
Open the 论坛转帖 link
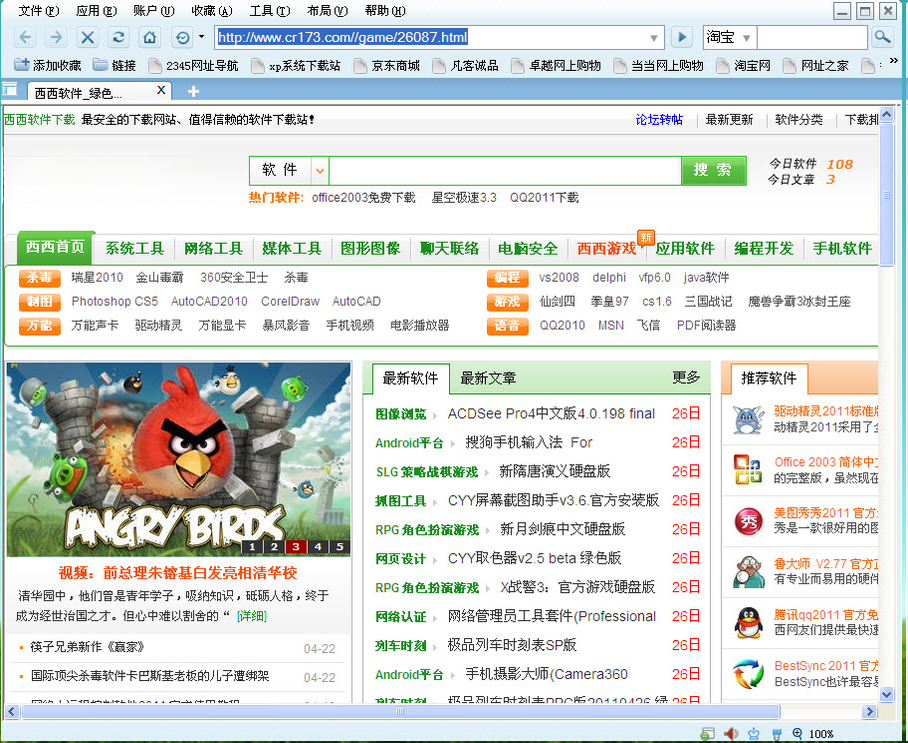[x=659, y=120]
